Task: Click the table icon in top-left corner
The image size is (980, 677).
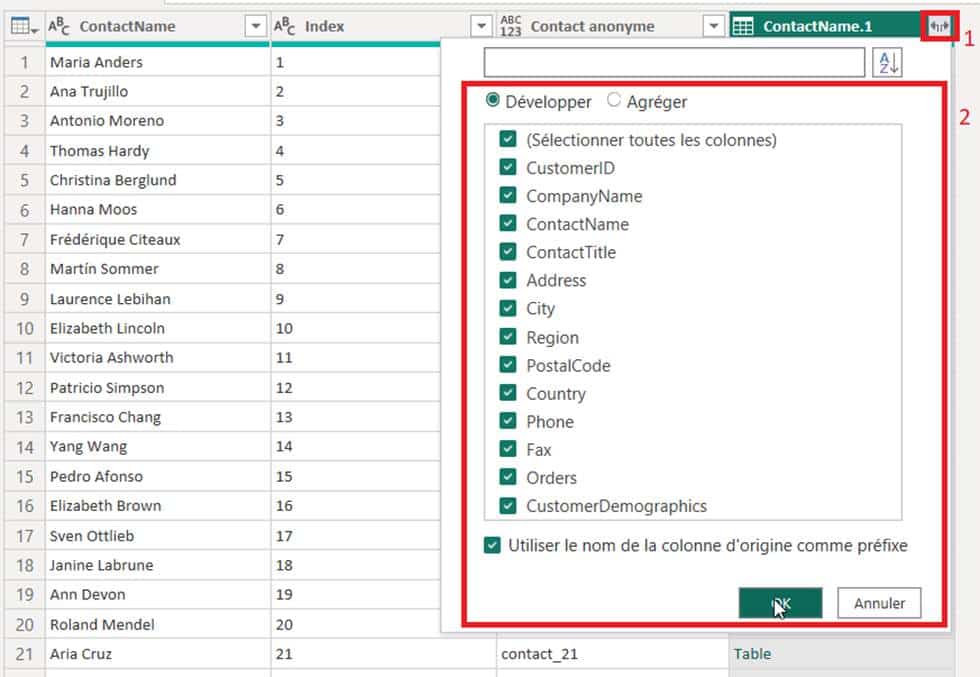Action: coord(22,27)
